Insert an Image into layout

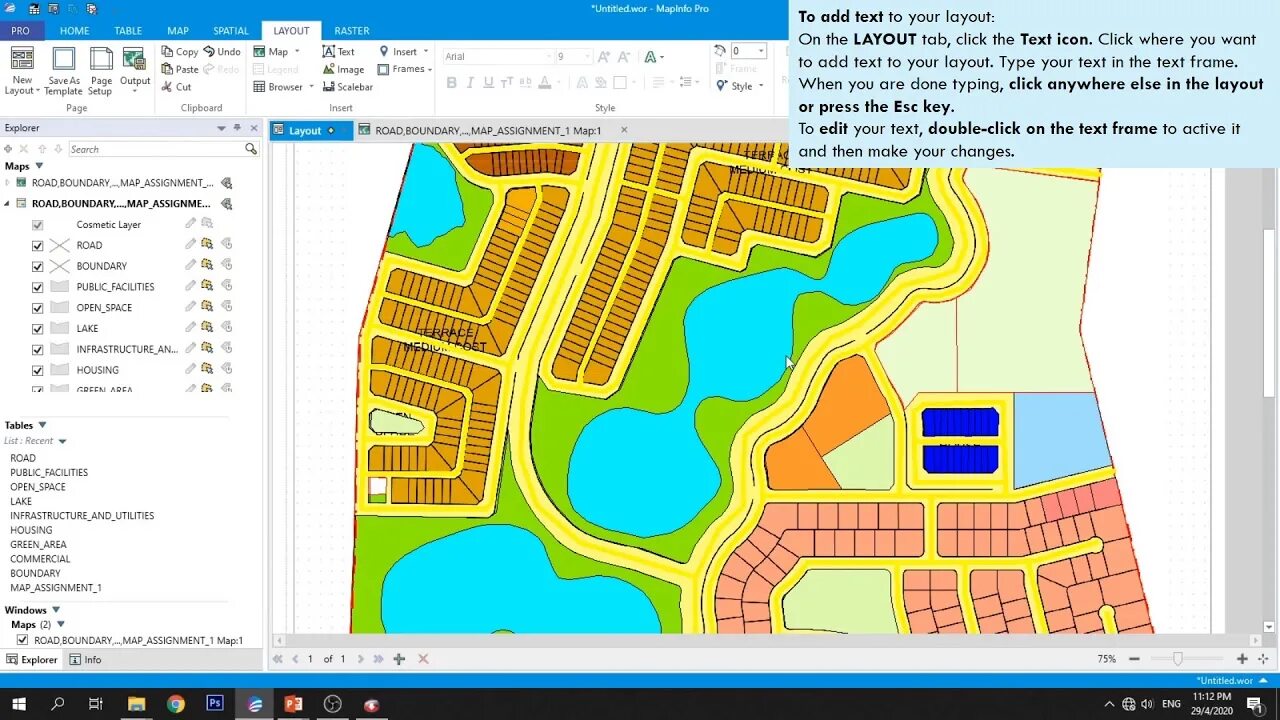click(x=343, y=69)
